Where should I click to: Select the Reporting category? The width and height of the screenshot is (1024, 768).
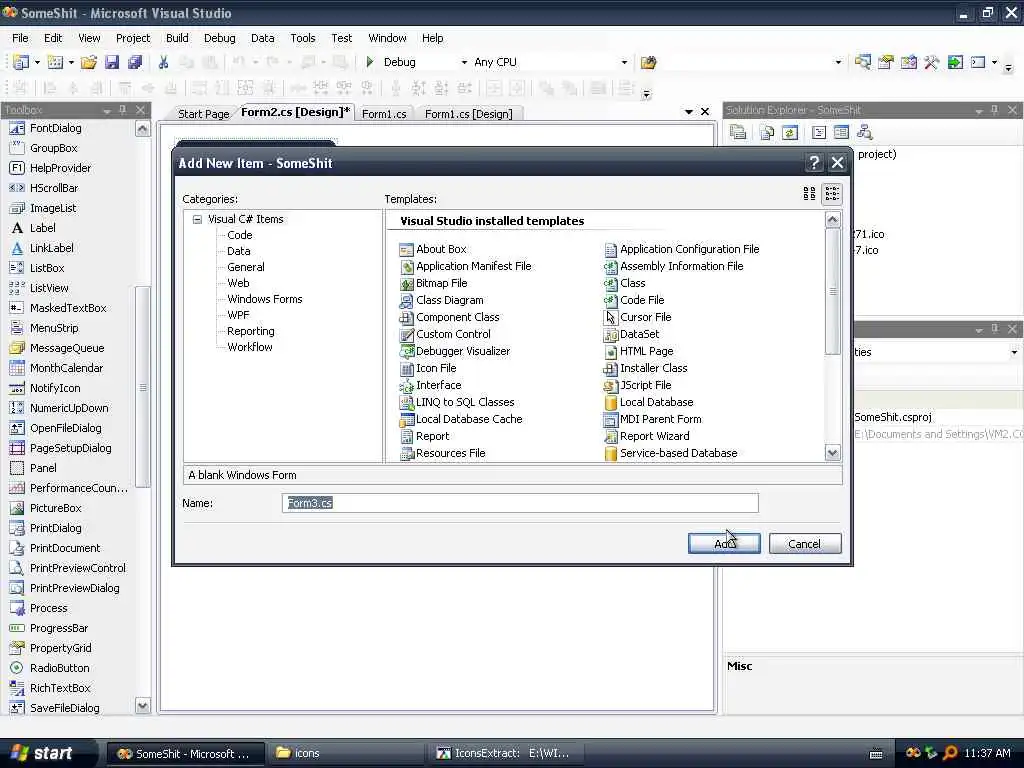point(251,331)
